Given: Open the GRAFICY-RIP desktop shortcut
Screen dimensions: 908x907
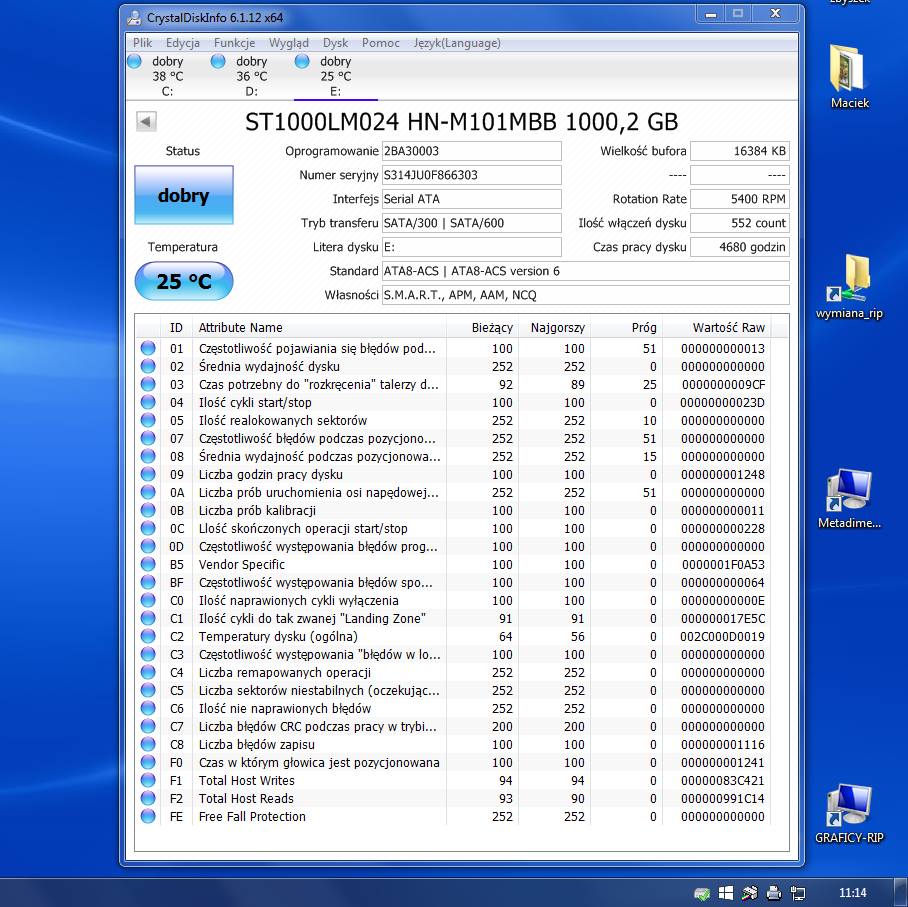Looking at the screenshot, I should pyautogui.click(x=849, y=813).
